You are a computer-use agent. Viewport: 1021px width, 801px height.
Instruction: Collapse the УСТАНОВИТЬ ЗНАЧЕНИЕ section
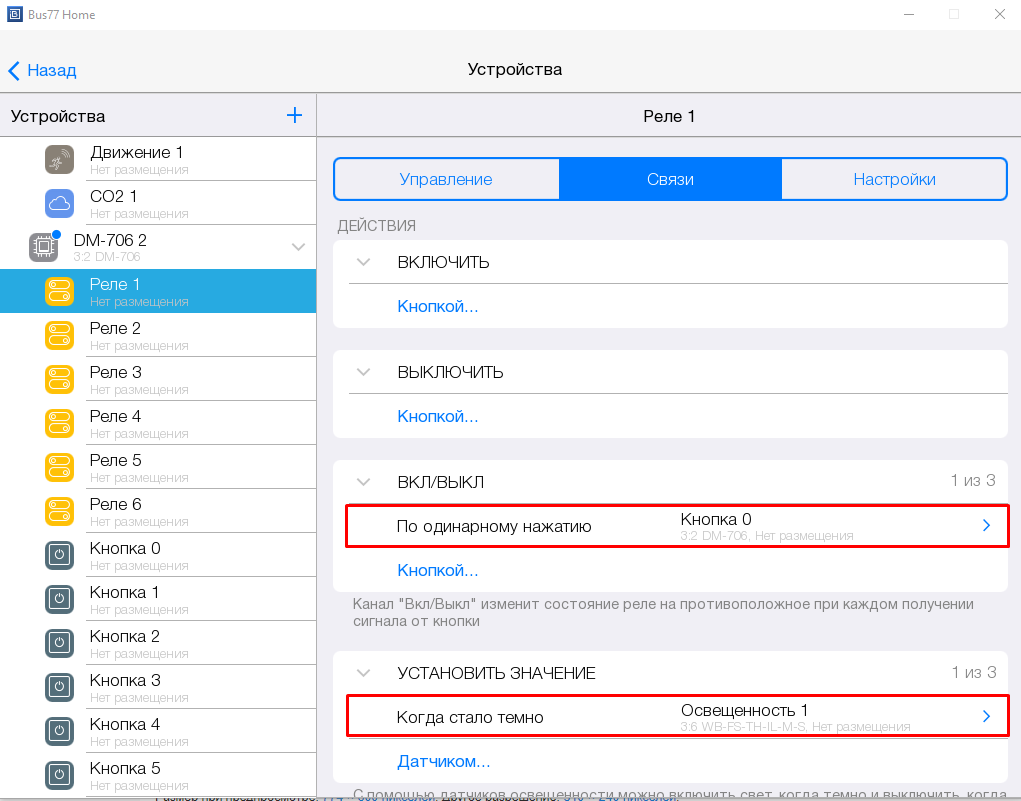(x=363, y=674)
